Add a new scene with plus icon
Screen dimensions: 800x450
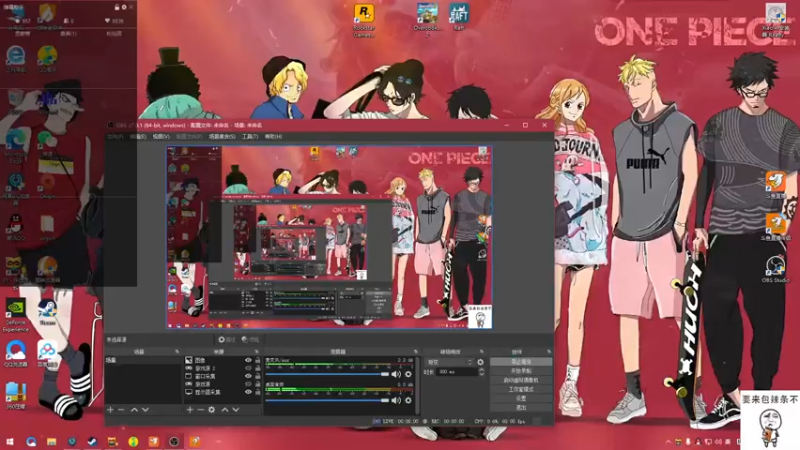[x=110, y=410]
